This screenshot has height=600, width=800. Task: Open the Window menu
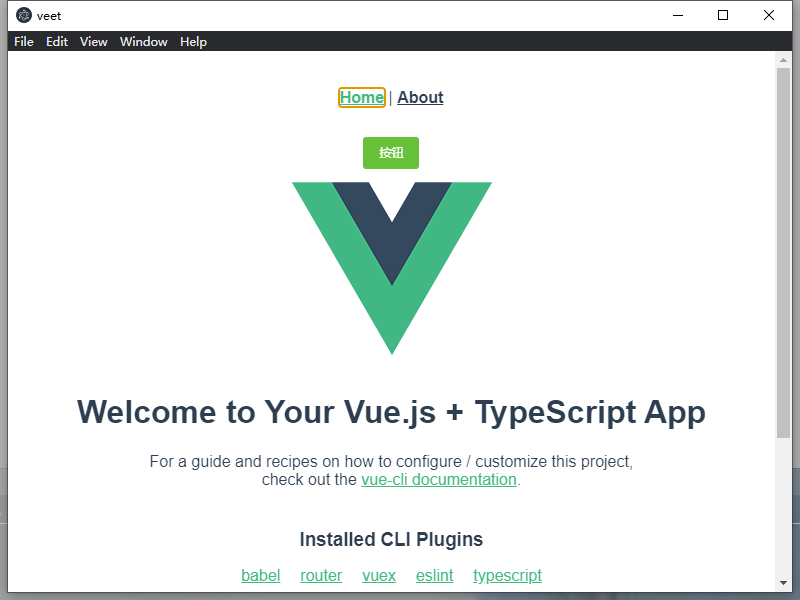(x=143, y=41)
